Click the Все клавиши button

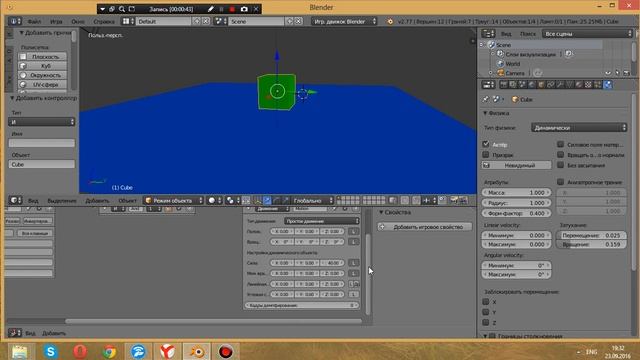point(35,233)
